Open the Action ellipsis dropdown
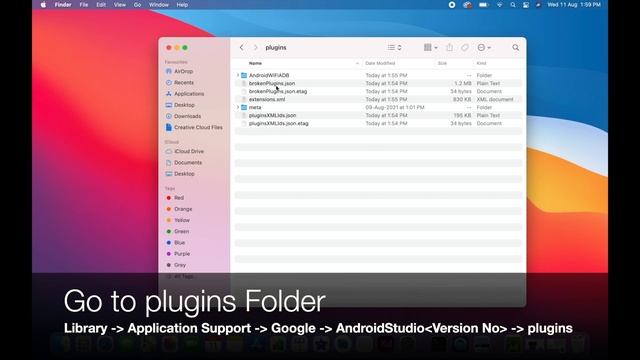 pos(484,47)
